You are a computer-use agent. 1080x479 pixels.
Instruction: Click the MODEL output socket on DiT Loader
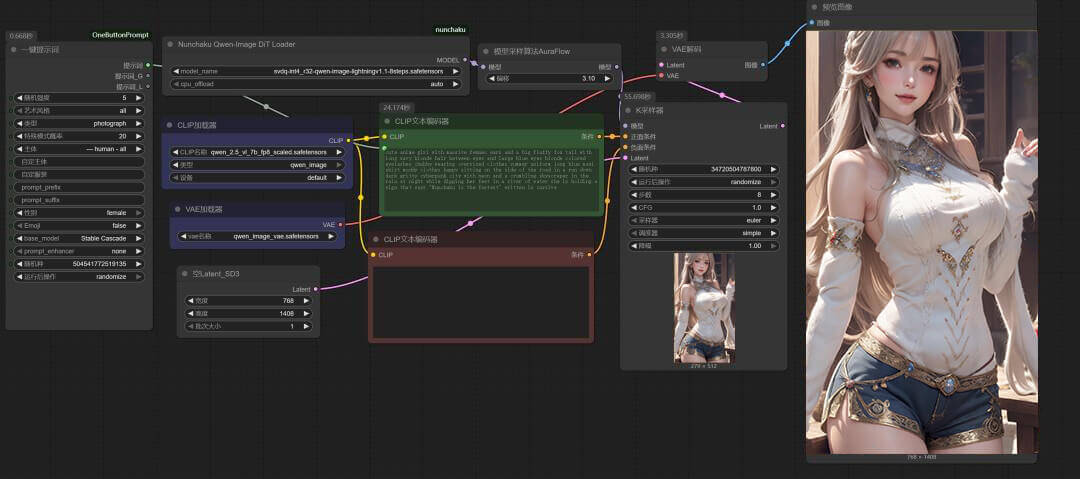(465, 60)
